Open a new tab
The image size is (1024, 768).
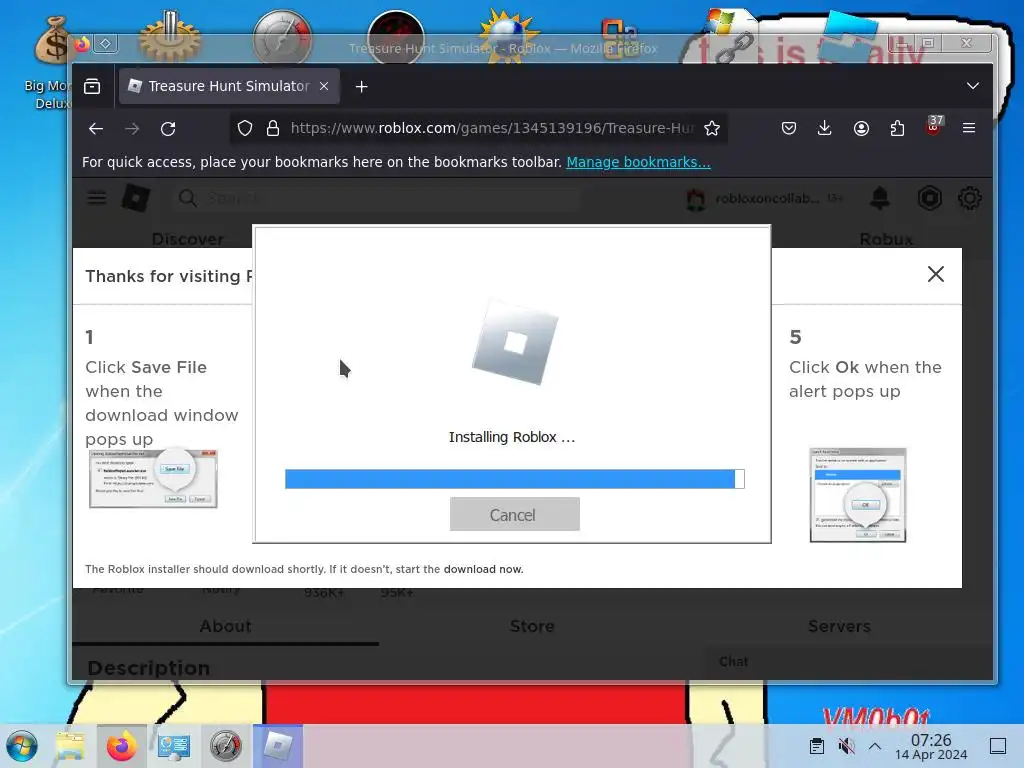tap(361, 86)
